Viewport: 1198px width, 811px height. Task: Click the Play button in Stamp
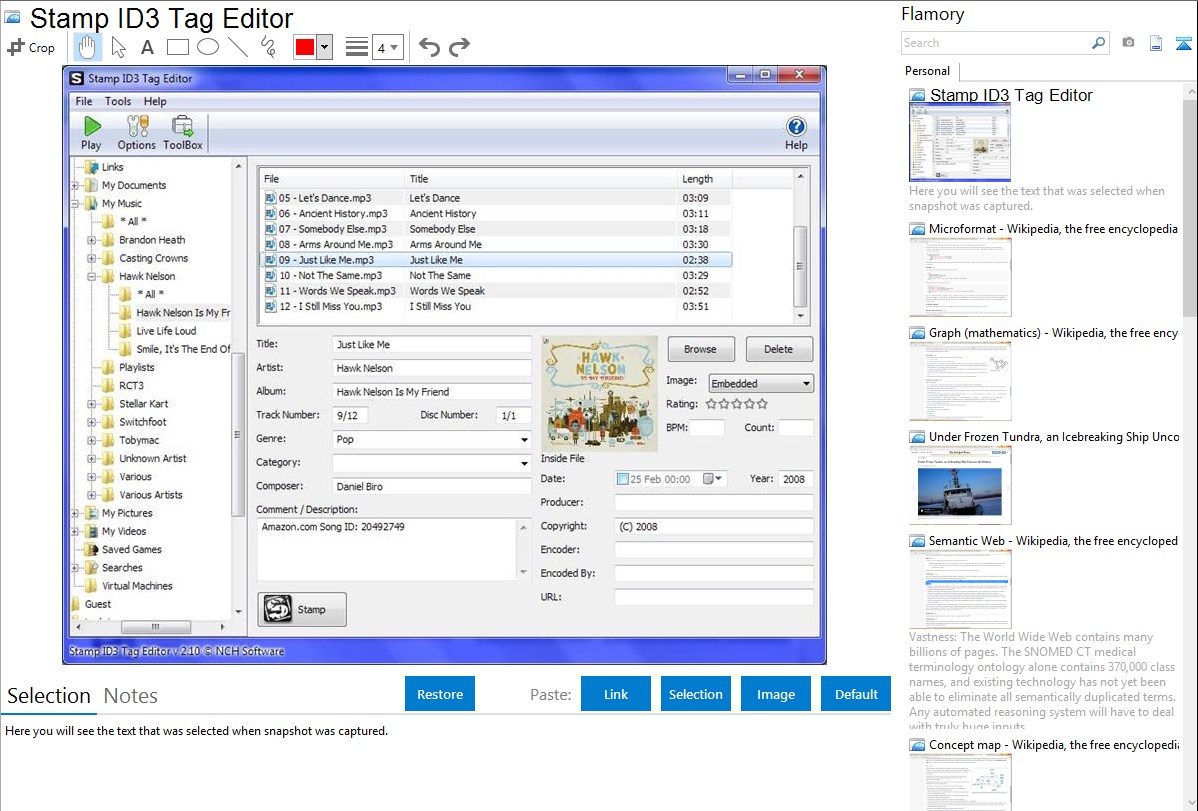(92, 133)
